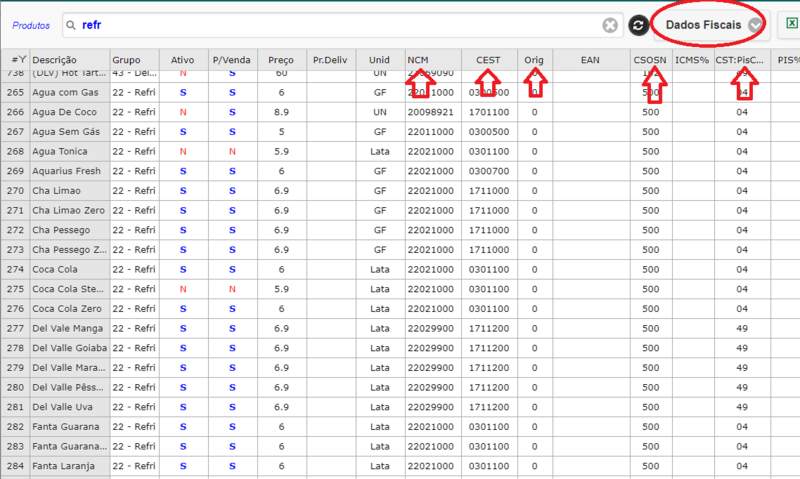Viewport: 800px width, 479px height.
Task: Click the row number column filter header
Action: (15, 60)
